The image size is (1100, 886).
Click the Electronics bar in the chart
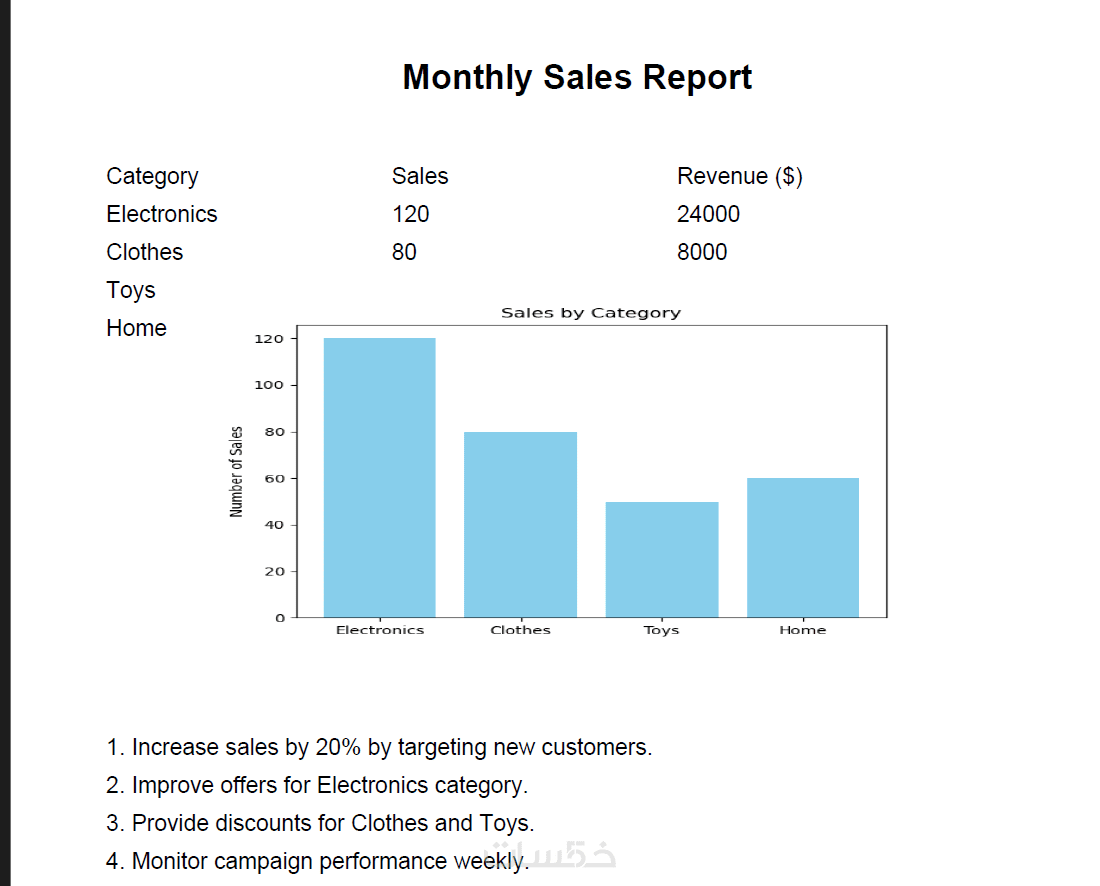pyautogui.click(x=379, y=478)
